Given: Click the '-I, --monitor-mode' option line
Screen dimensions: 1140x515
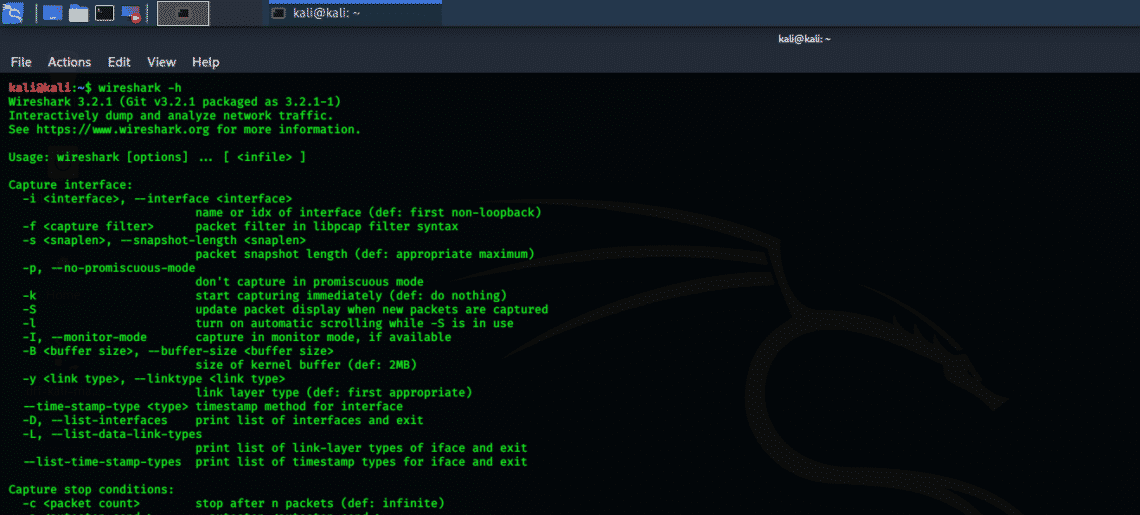Looking at the screenshot, I should pyautogui.click(x=237, y=337).
